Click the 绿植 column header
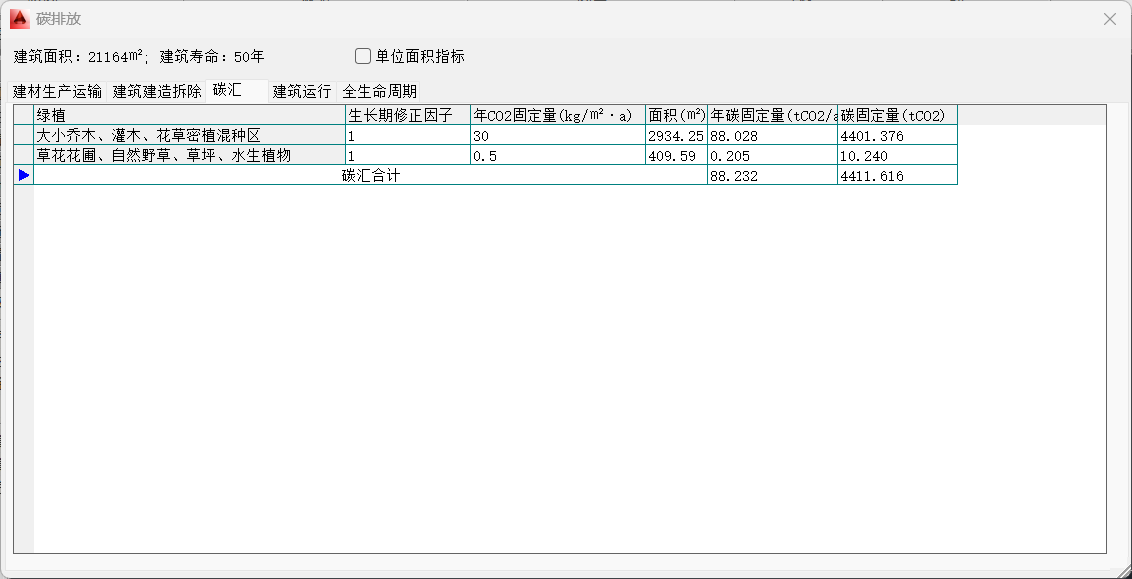 [x=190, y=115]
